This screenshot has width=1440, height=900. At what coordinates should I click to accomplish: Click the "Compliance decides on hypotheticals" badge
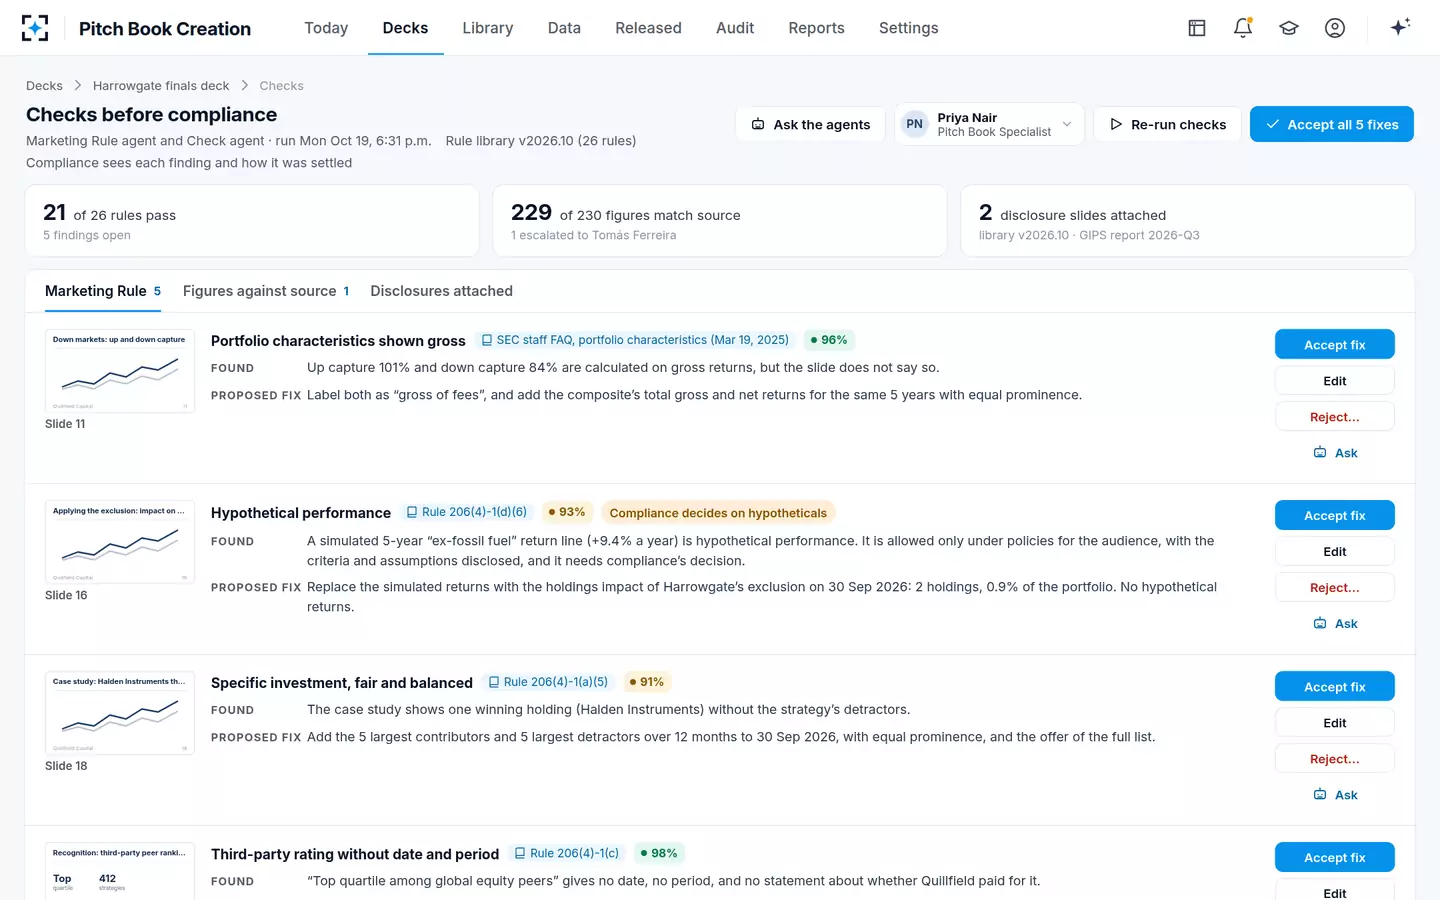coord(718,513)
